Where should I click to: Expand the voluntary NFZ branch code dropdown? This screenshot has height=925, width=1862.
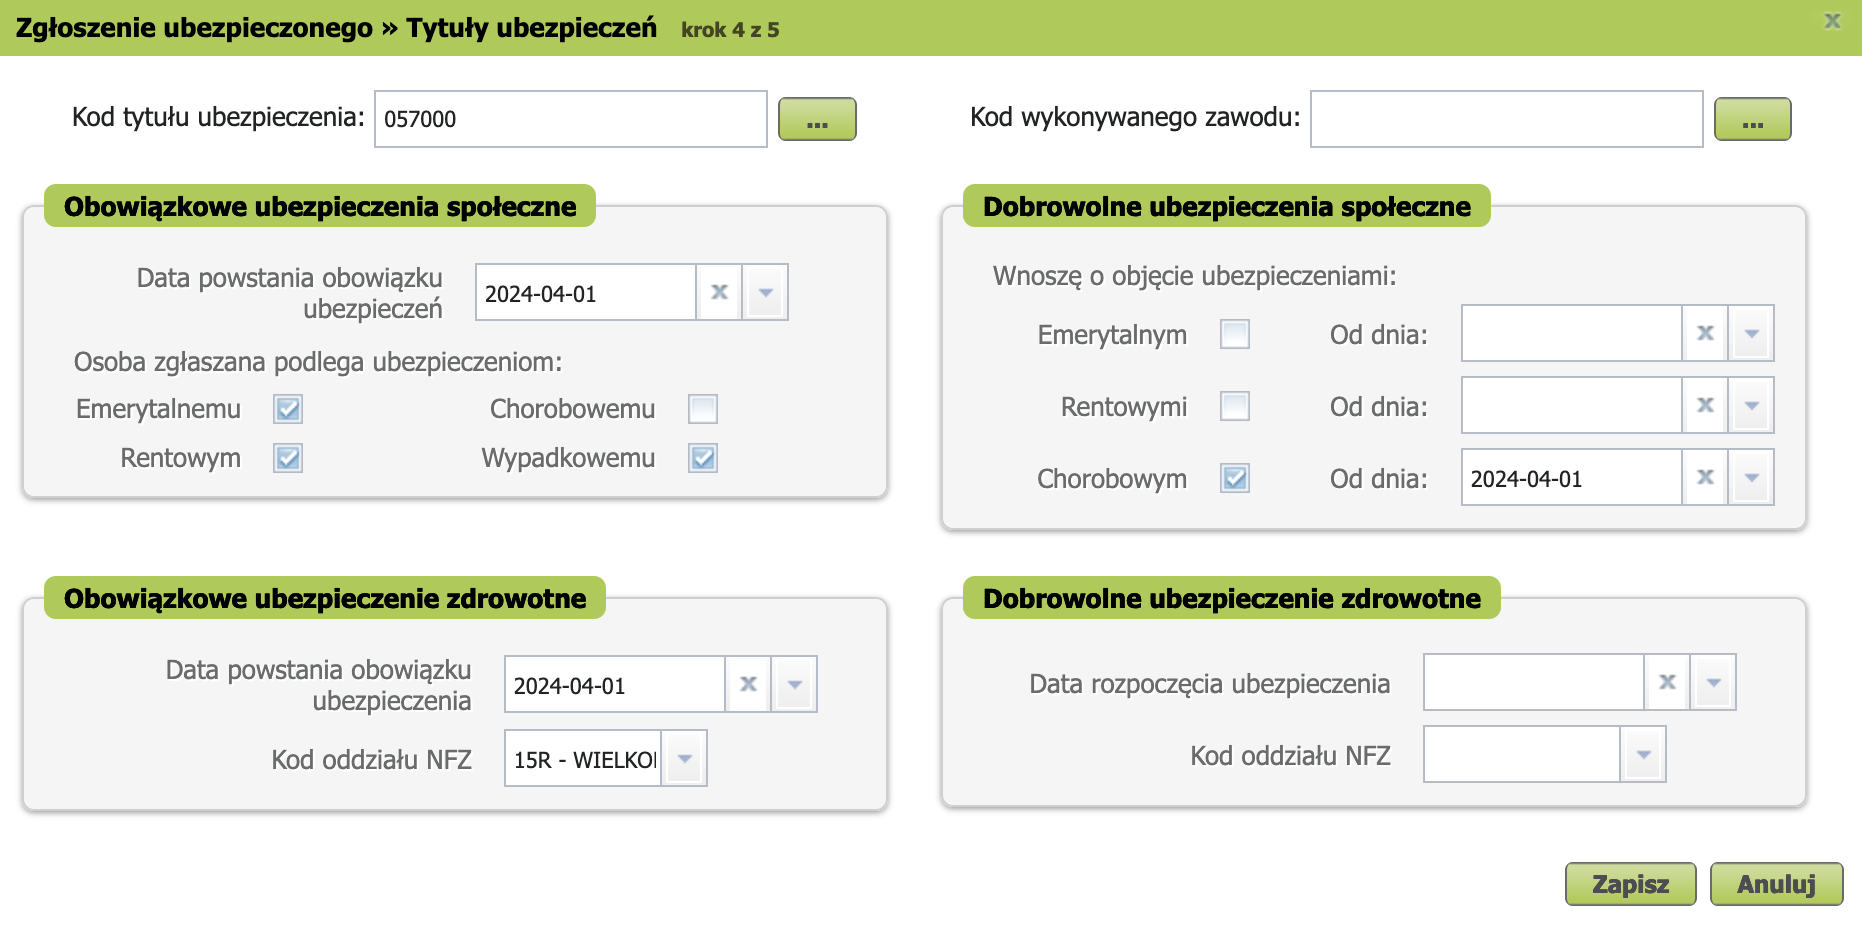pos(1643,755)
